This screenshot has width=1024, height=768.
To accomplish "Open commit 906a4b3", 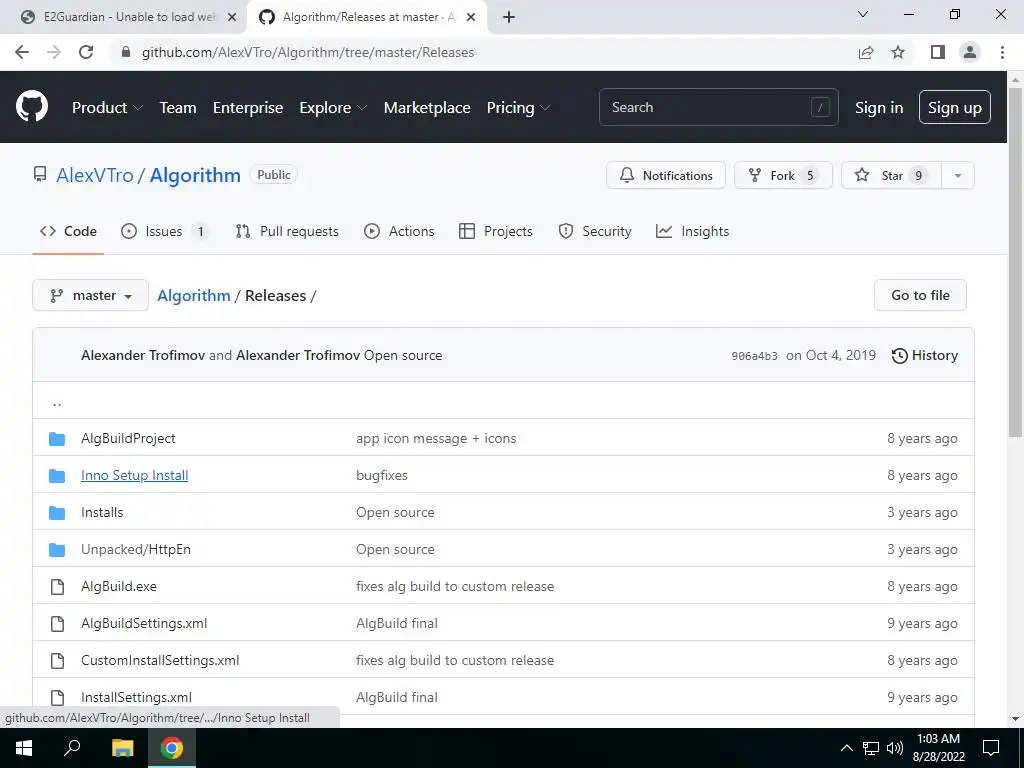I will (x=754, y=356).
